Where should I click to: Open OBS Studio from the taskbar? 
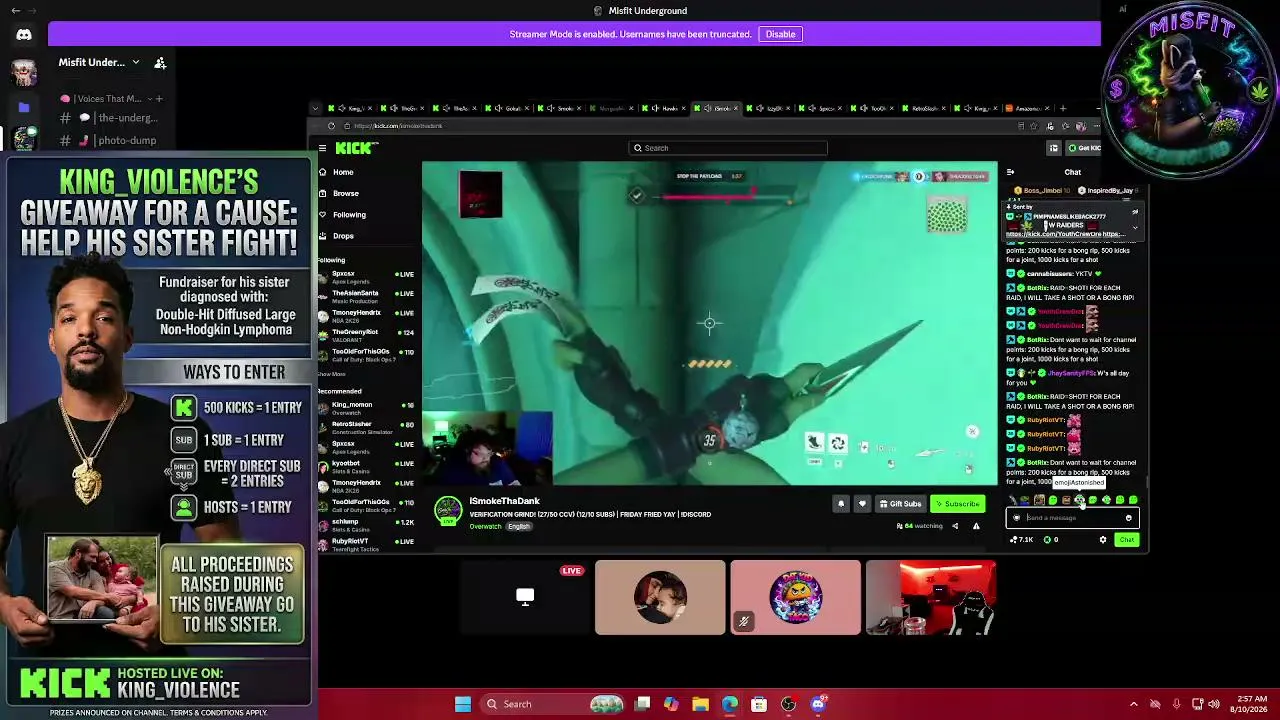point(789,704)
